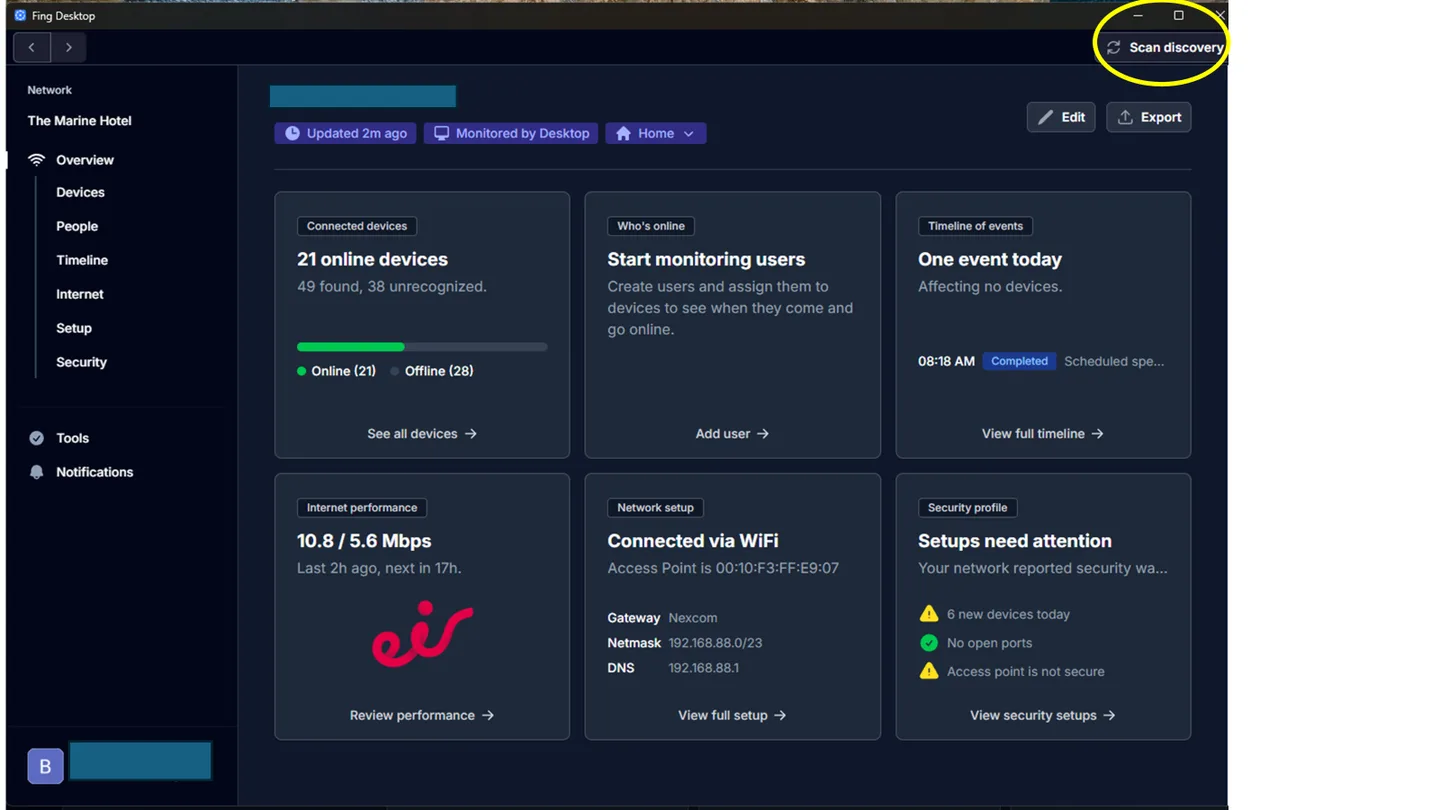Click The Marine Hotel network name

coord(80,121)
